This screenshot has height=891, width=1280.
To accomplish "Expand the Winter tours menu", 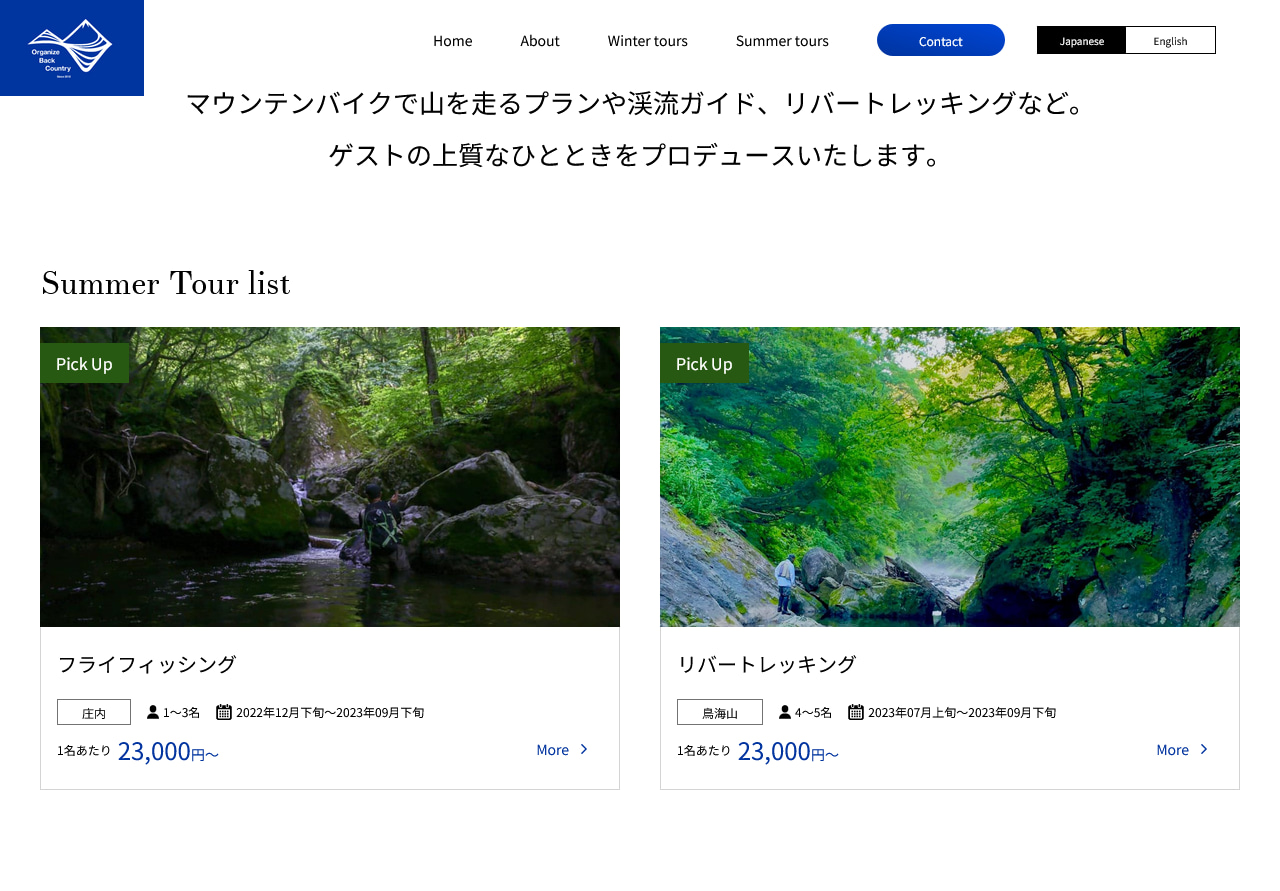I will coord(648,41).
